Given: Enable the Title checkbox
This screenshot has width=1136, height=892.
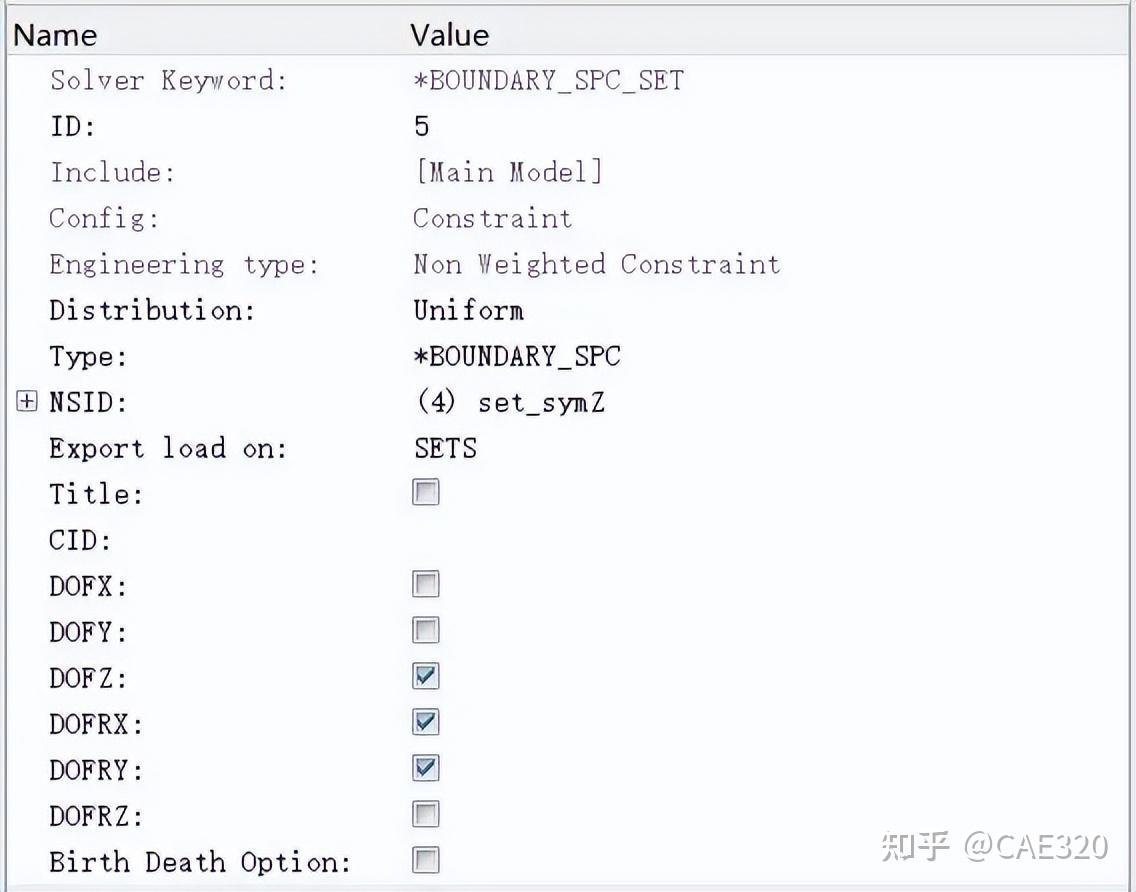Looking at the screenshot, I should coord(424,492).
